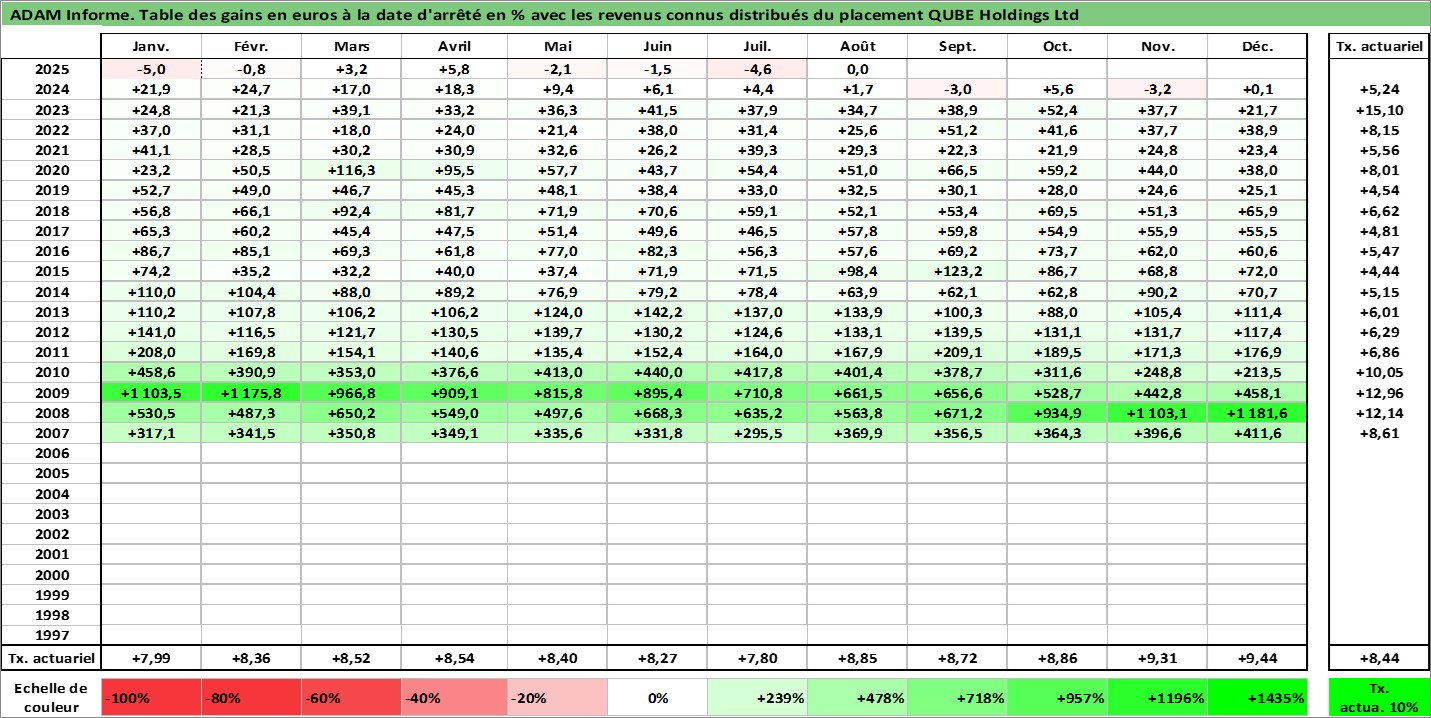Click the 'Tx. actuariel' column header at right
The image size is (1431, 718).
[1378, 46]
